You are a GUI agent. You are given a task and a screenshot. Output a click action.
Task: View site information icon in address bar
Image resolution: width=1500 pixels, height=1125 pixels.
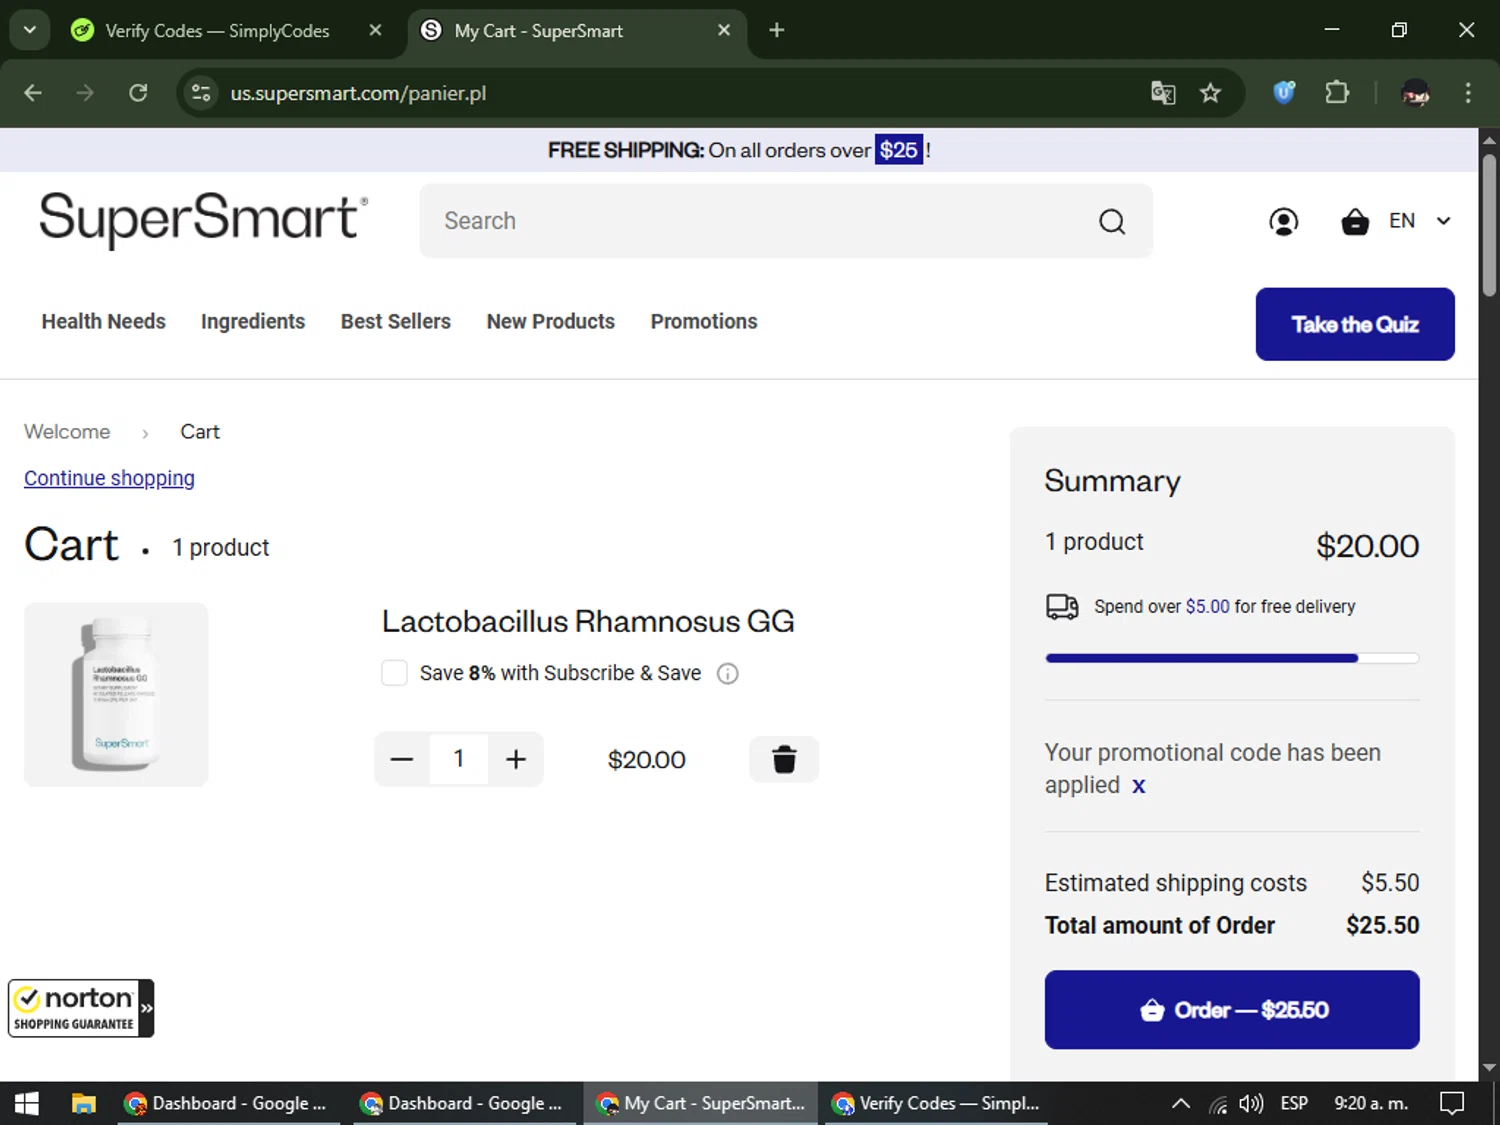[201, 93]
